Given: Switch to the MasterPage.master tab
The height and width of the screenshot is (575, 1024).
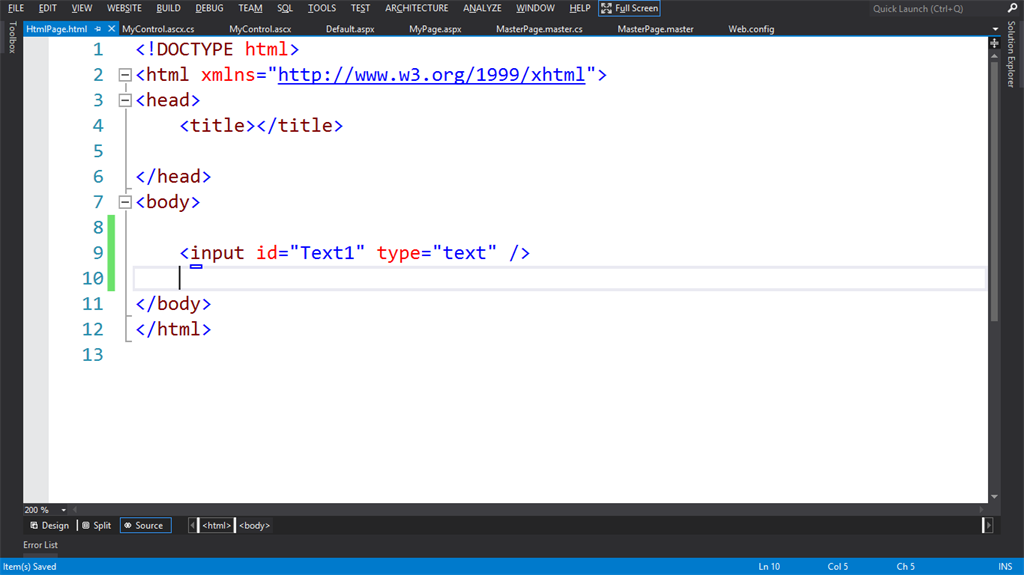Looking at the screenshot, I should pos(655,29).
